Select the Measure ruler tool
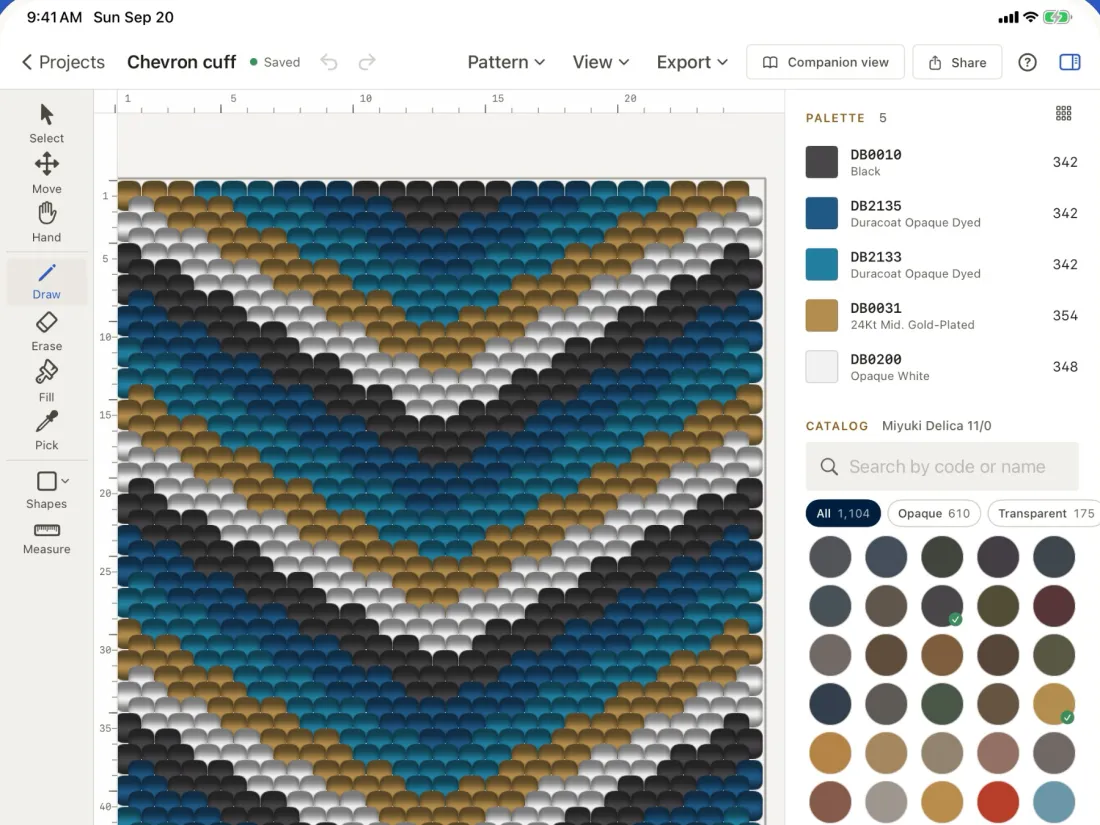Image resolution: width=1100 pixels, height=825 pixels. tap(46, 539)
